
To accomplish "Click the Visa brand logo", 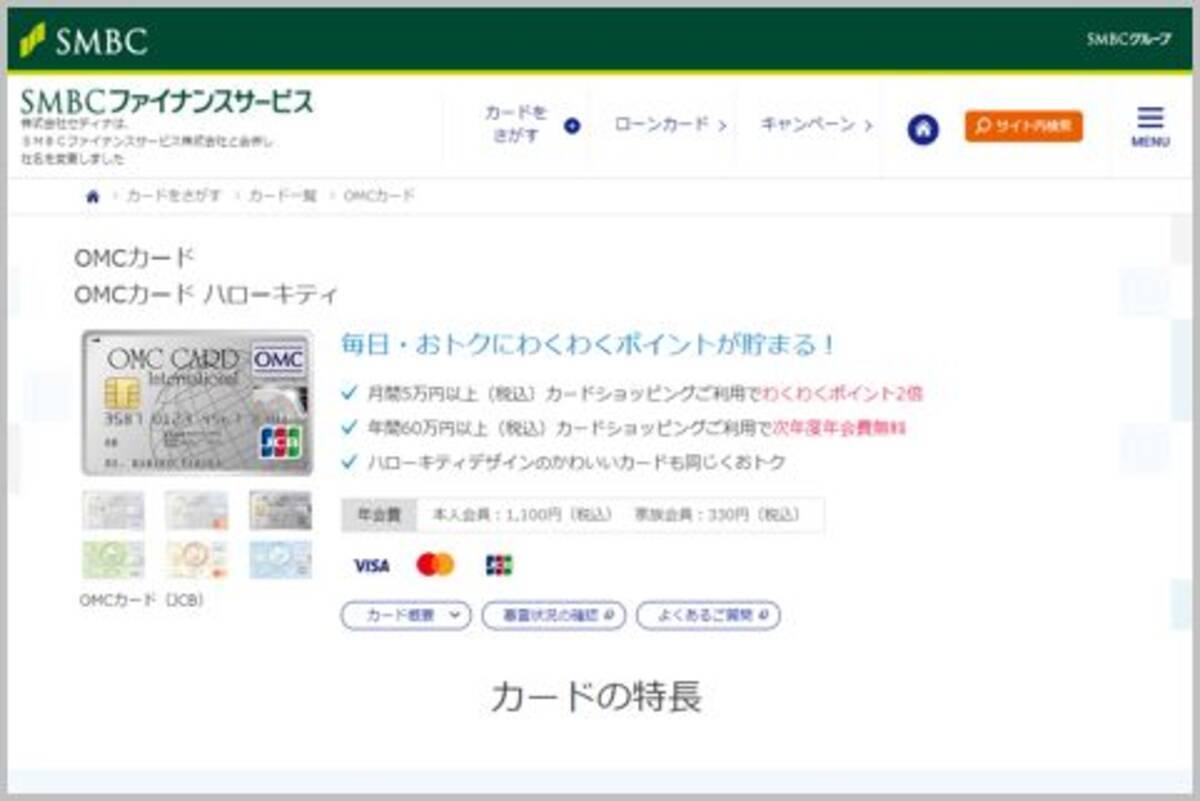I will (x=371, y=566).
